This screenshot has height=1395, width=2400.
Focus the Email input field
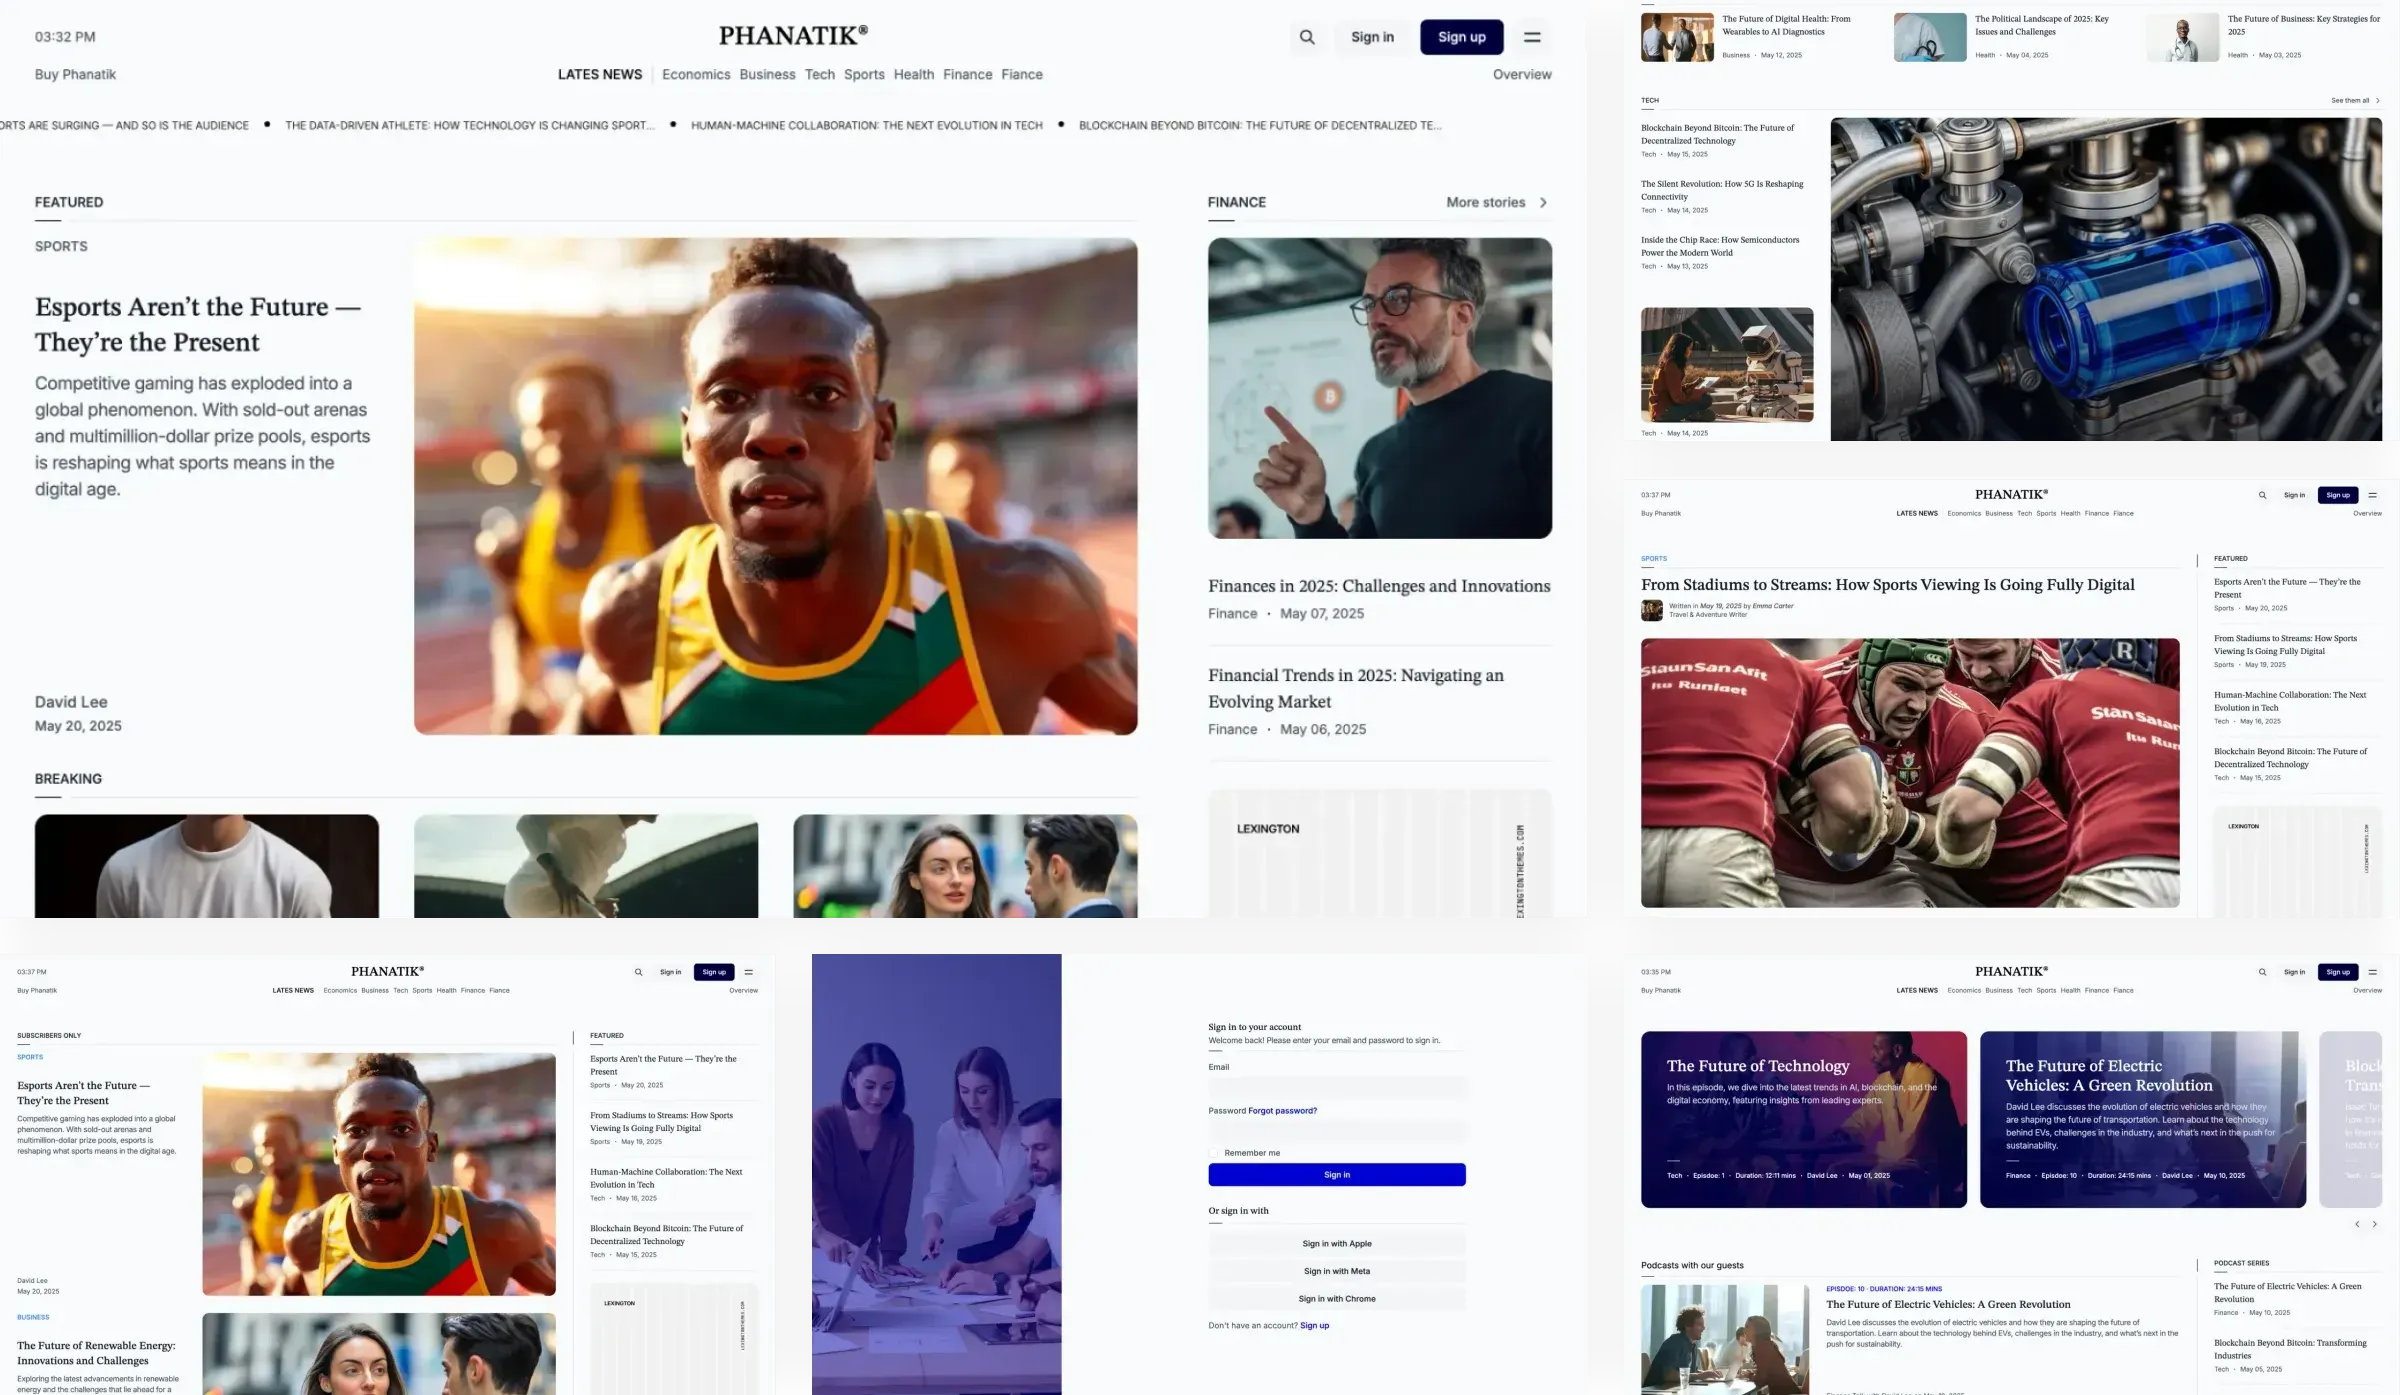[1337, 1087]
